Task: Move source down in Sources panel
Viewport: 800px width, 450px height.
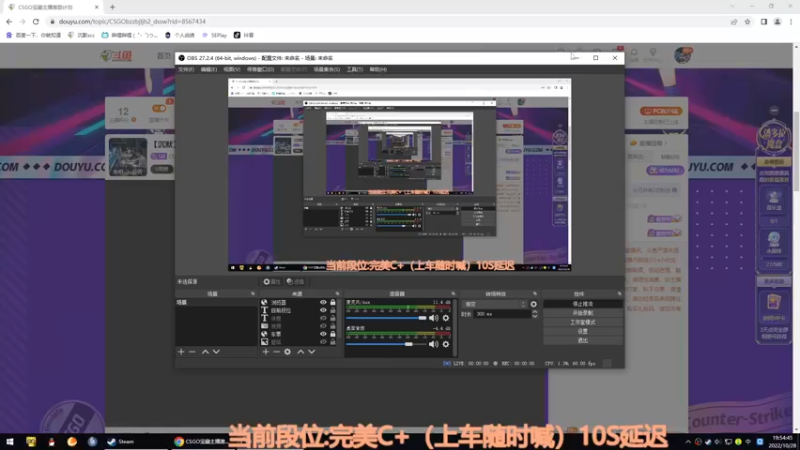Action: [x=312, y=352]
